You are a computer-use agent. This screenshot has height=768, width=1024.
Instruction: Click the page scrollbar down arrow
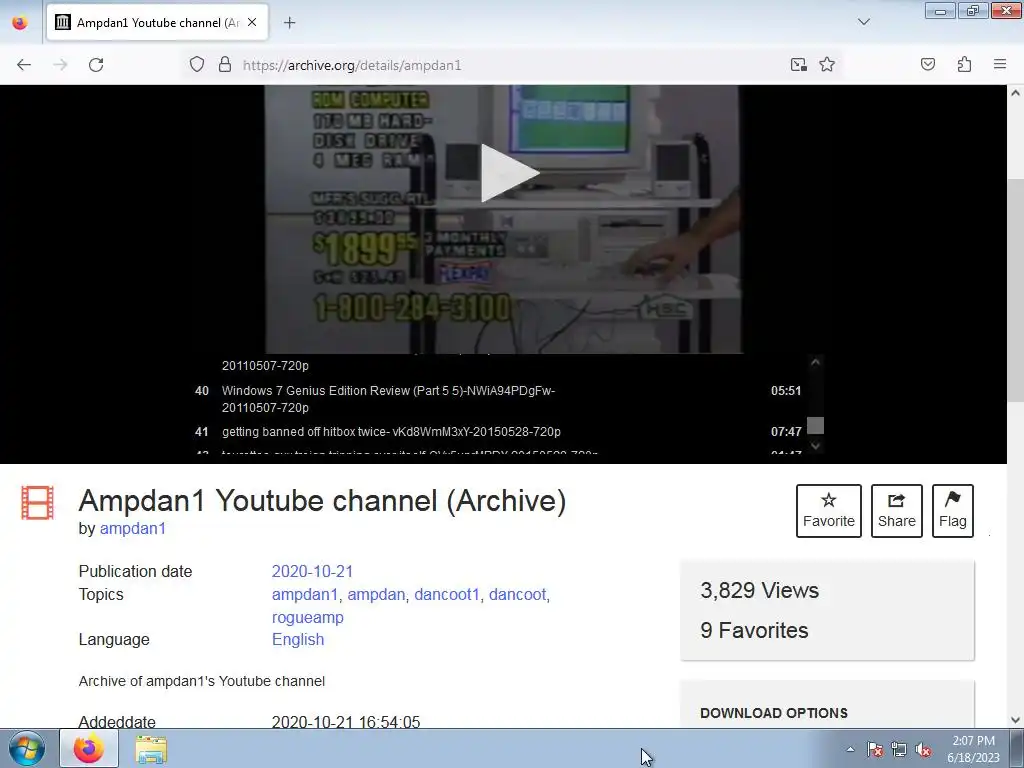[x=1015, y=720]
